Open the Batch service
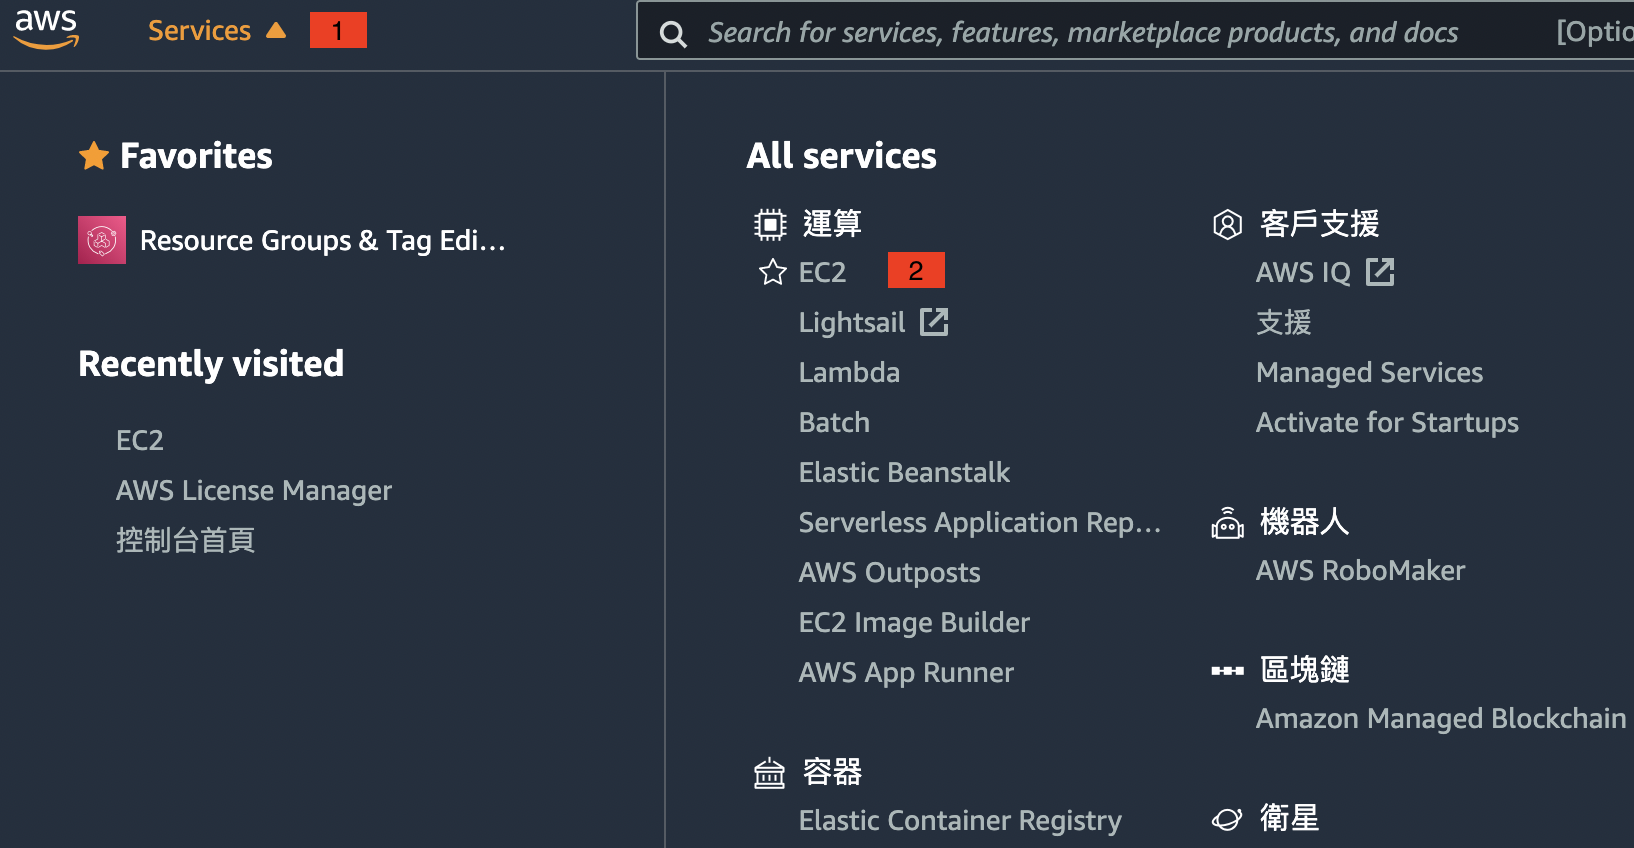This screenshot has width=1634, height=848. (834, 422)
